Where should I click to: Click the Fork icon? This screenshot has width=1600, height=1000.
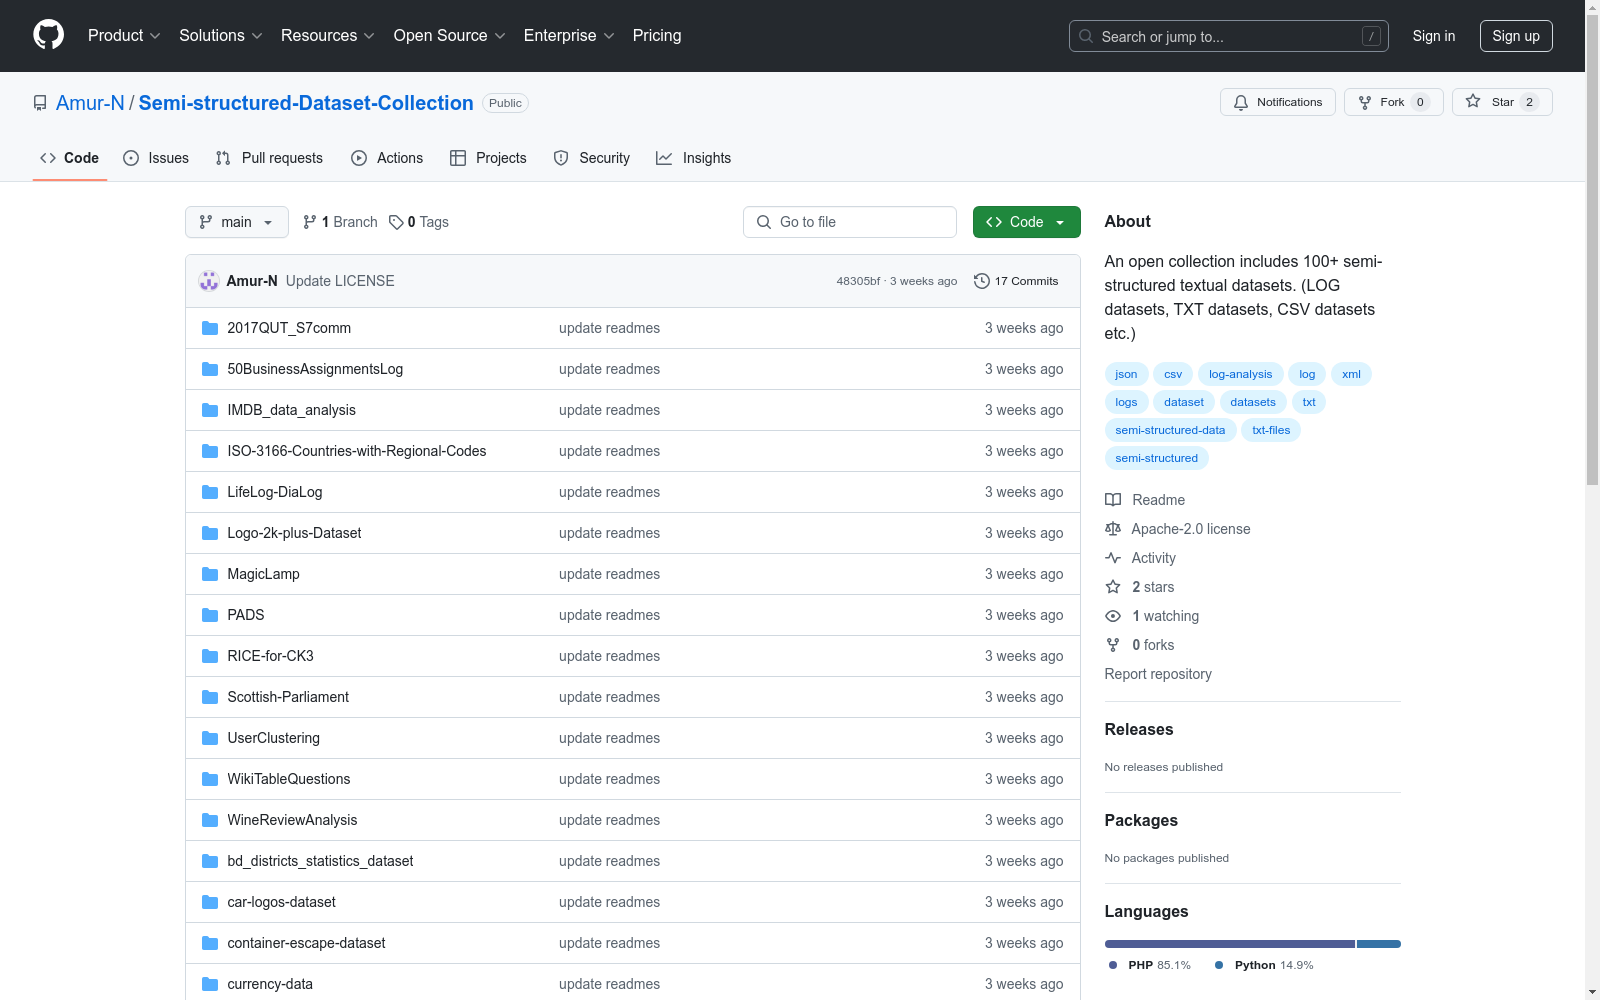tap(1365, 102)
